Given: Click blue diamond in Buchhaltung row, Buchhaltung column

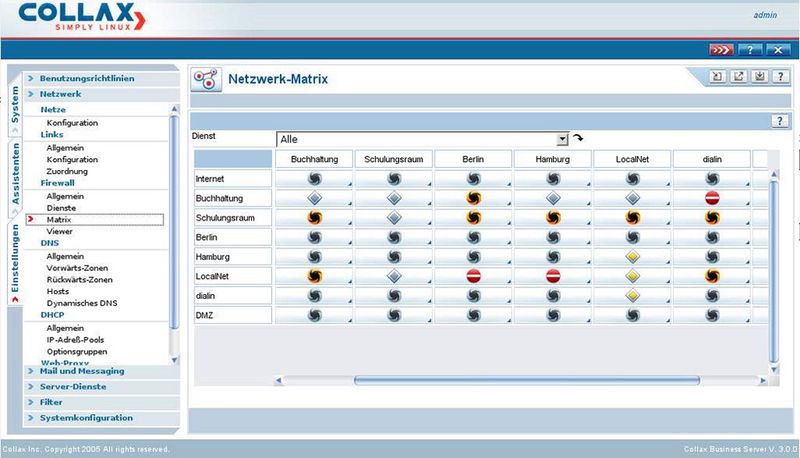Looking at the screenshot, I should (314, 198).
